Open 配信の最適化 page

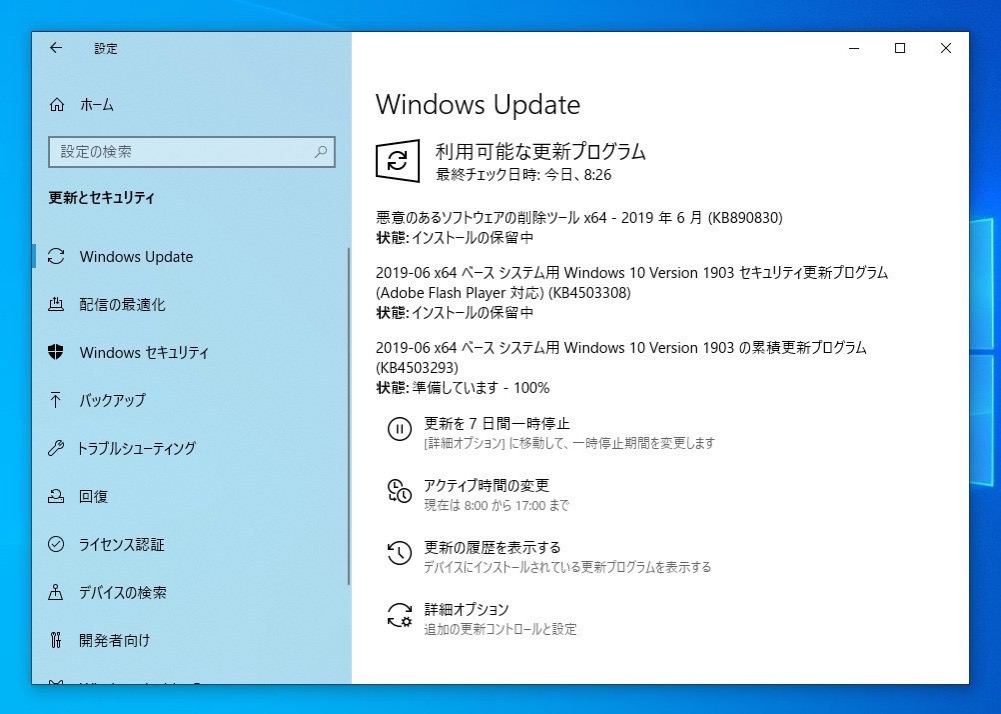[x=123, y=305]
